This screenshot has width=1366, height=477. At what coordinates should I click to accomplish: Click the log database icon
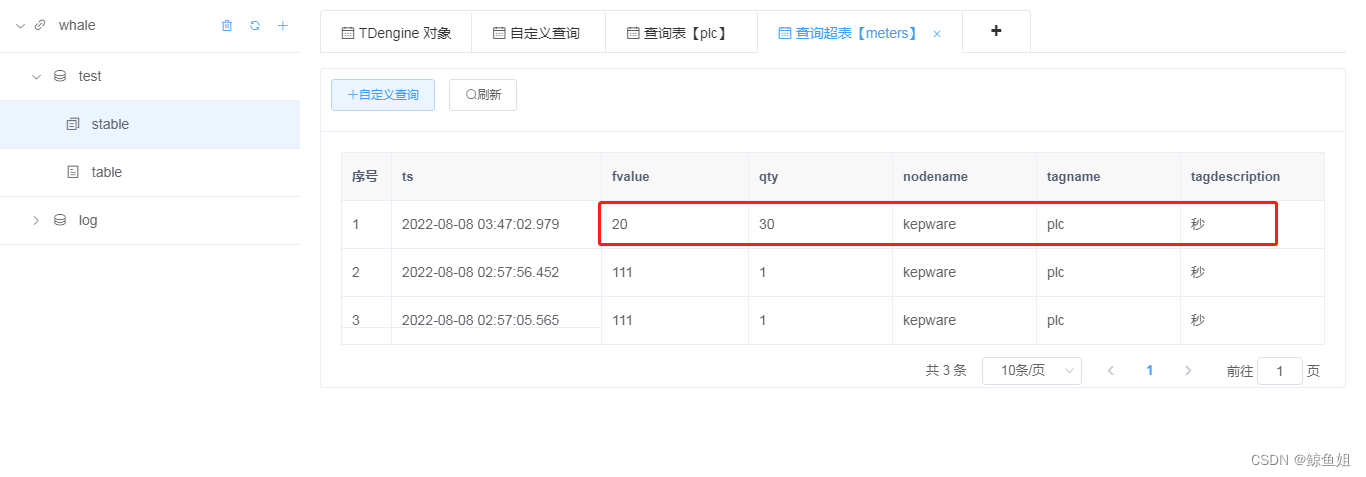pyautogui.click(x=60, y=220)
